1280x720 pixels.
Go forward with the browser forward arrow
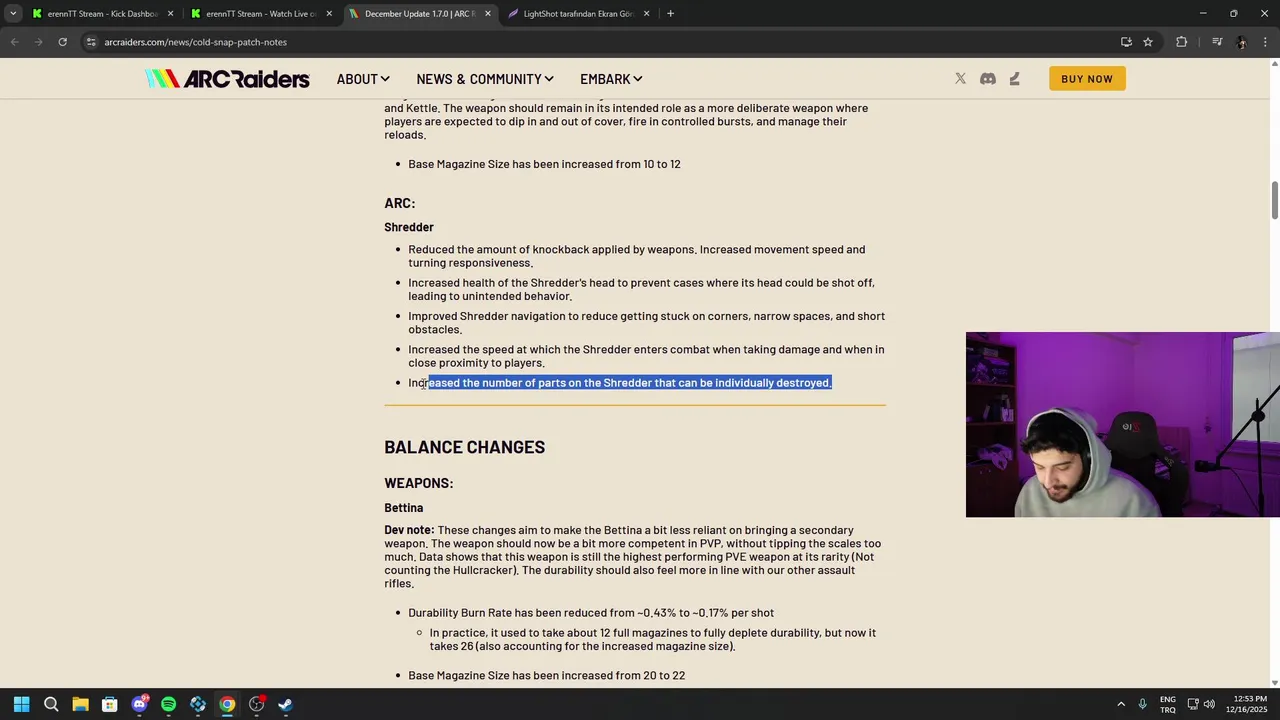click(x=38, y=42)
